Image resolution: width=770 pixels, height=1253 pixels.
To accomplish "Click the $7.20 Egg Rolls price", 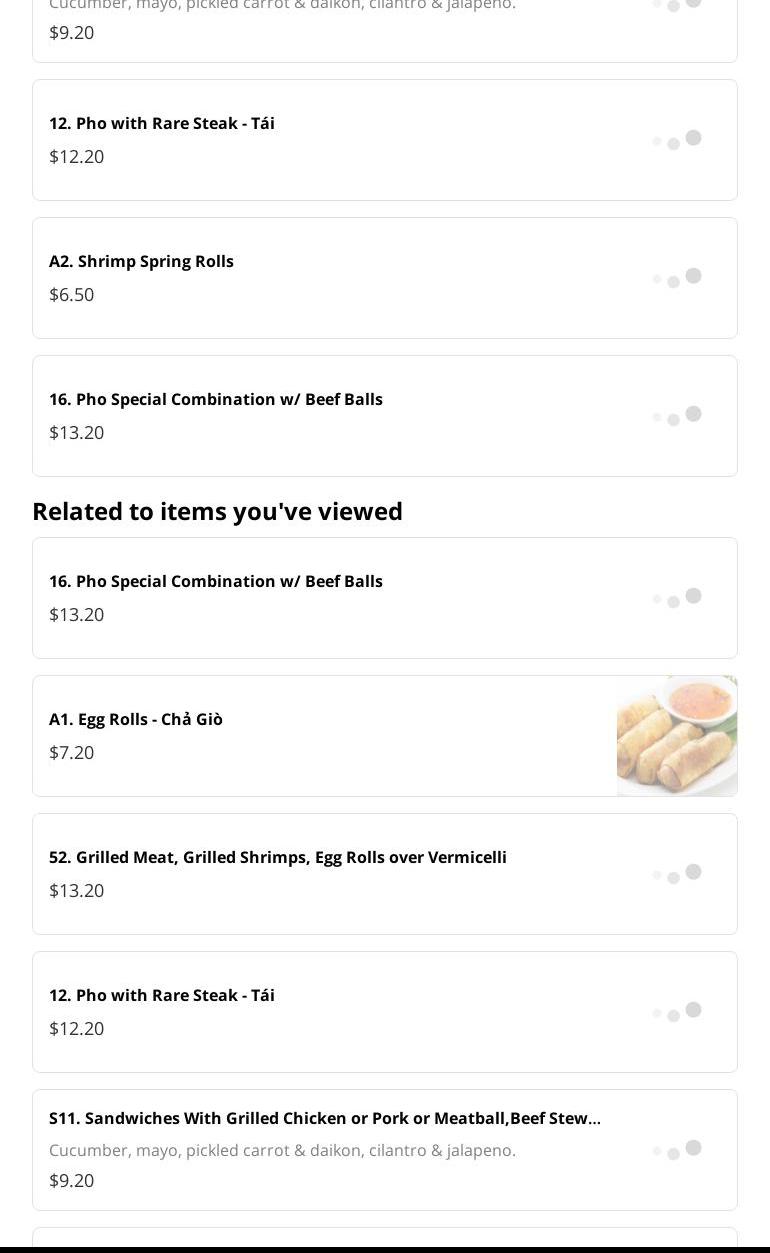I will [x=71, y=752].
